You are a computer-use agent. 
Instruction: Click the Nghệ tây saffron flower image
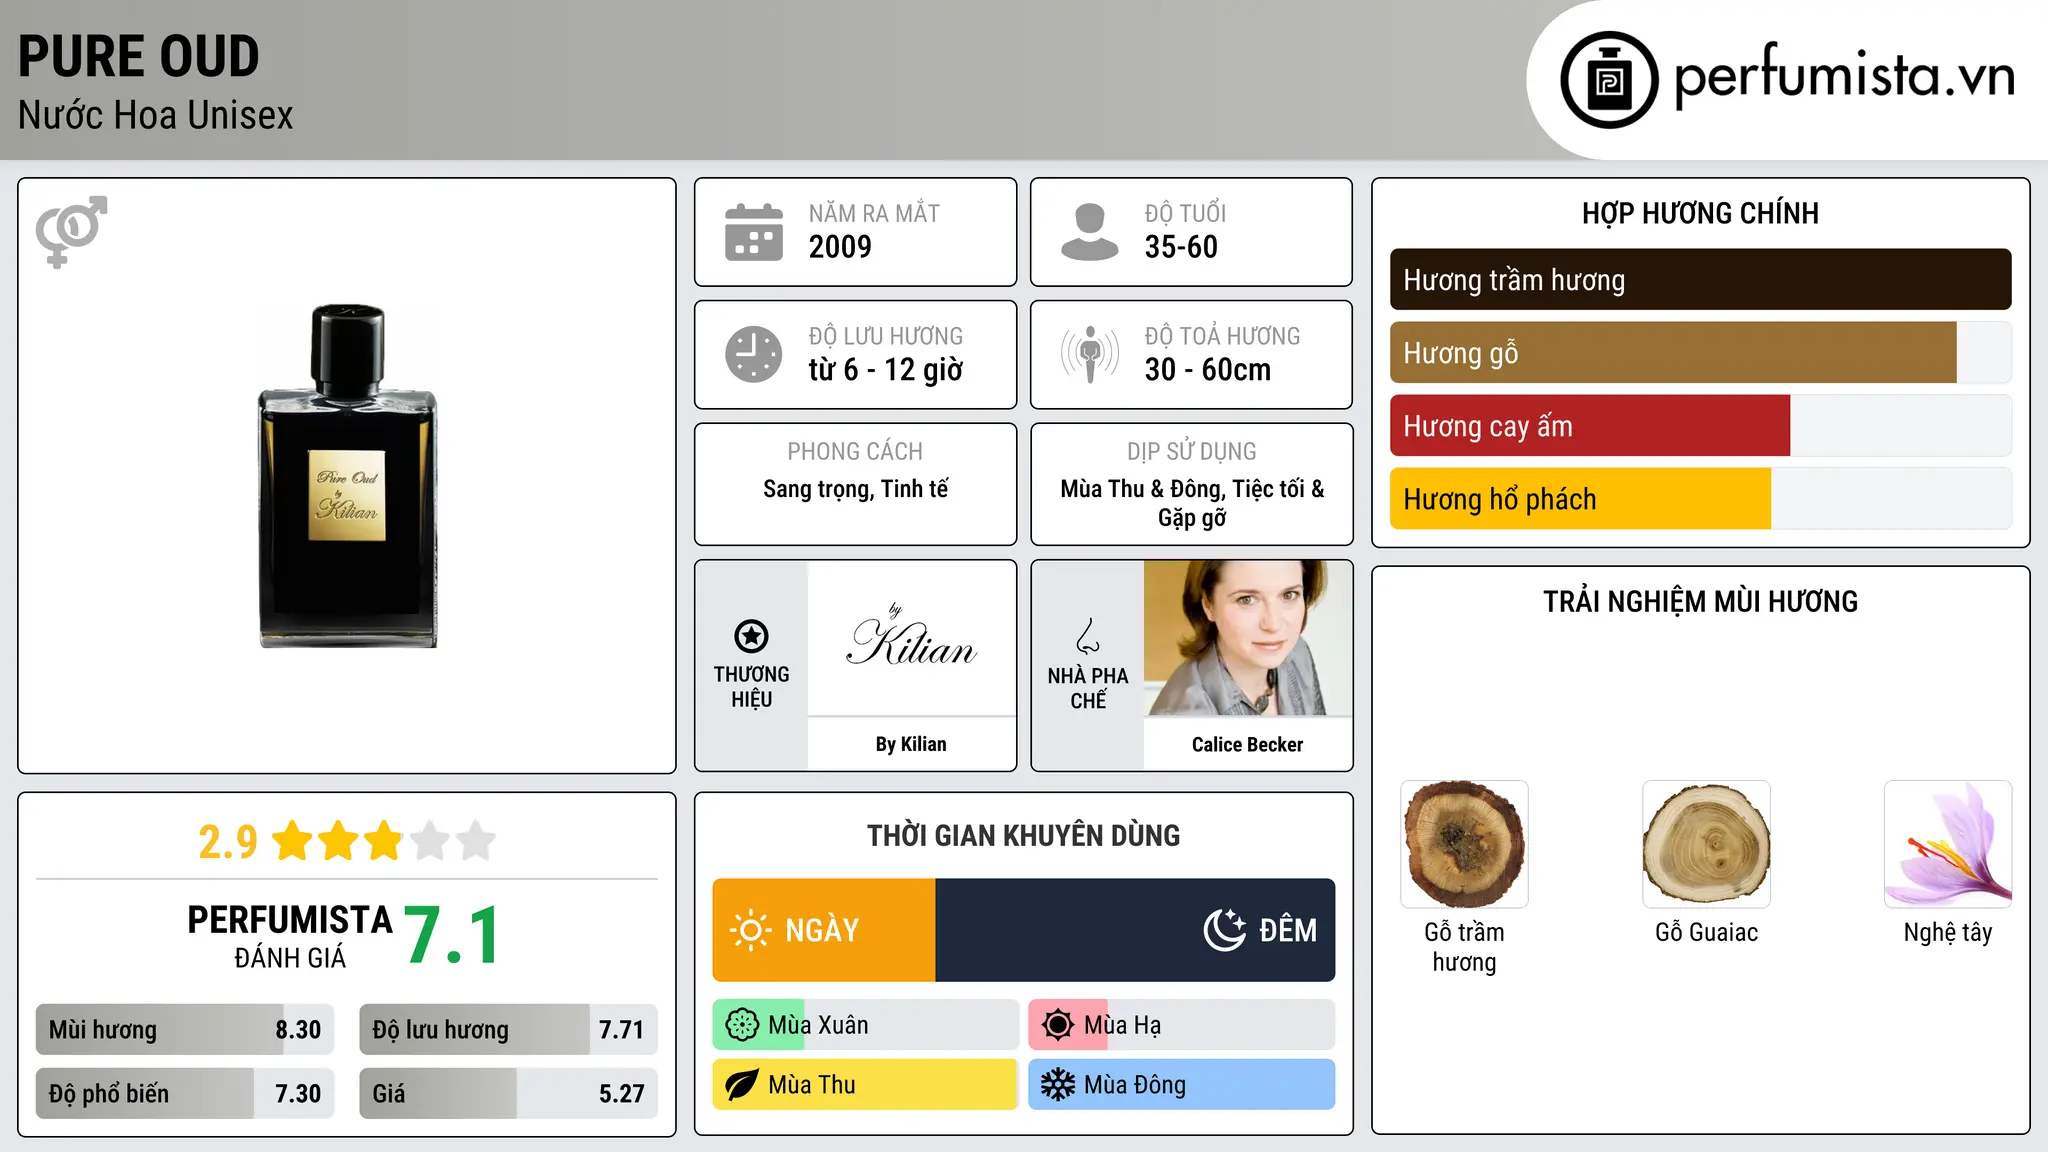[x=1948, y=844]
